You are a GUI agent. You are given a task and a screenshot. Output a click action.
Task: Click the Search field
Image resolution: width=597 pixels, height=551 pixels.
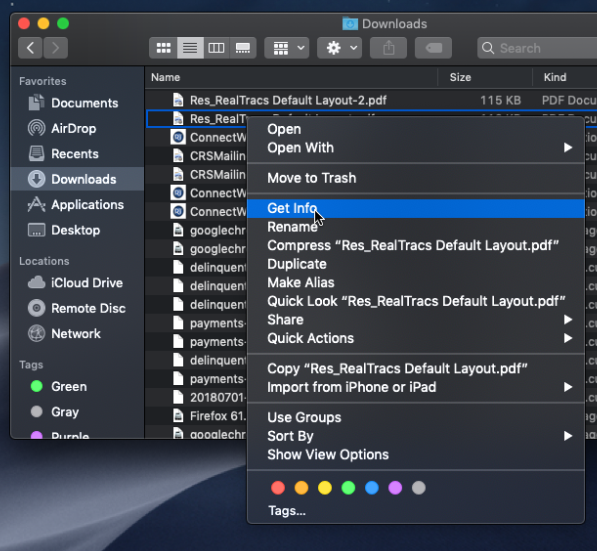(537, 48)
